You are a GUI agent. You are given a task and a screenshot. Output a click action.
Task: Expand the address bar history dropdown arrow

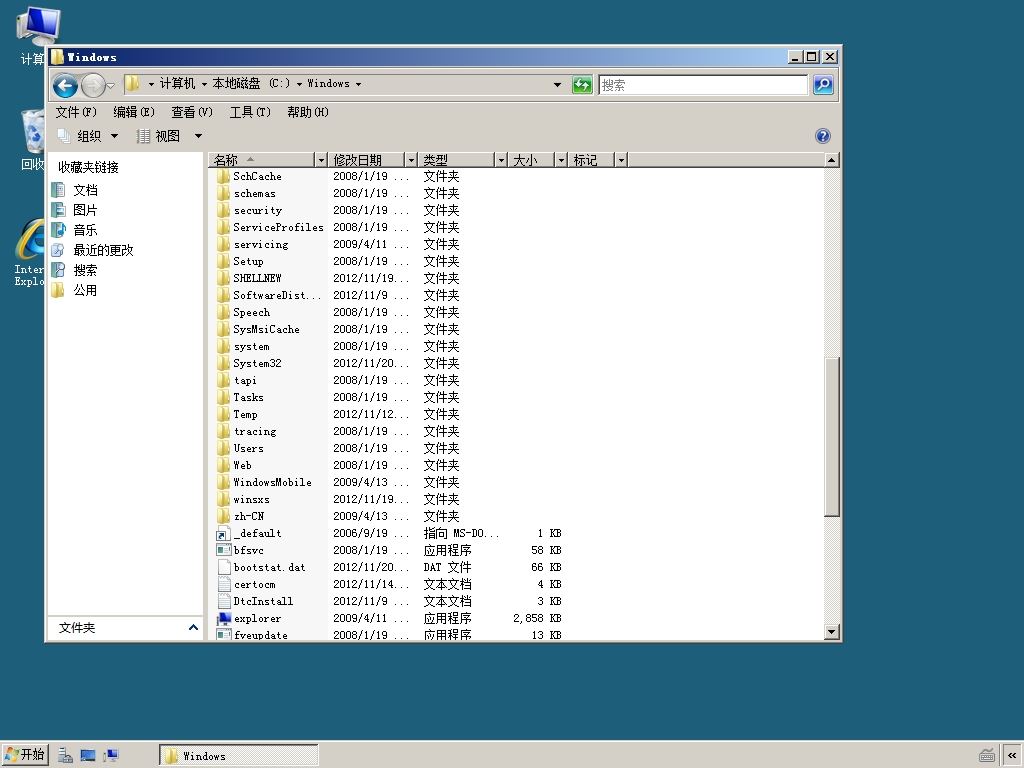coord(557,84)
